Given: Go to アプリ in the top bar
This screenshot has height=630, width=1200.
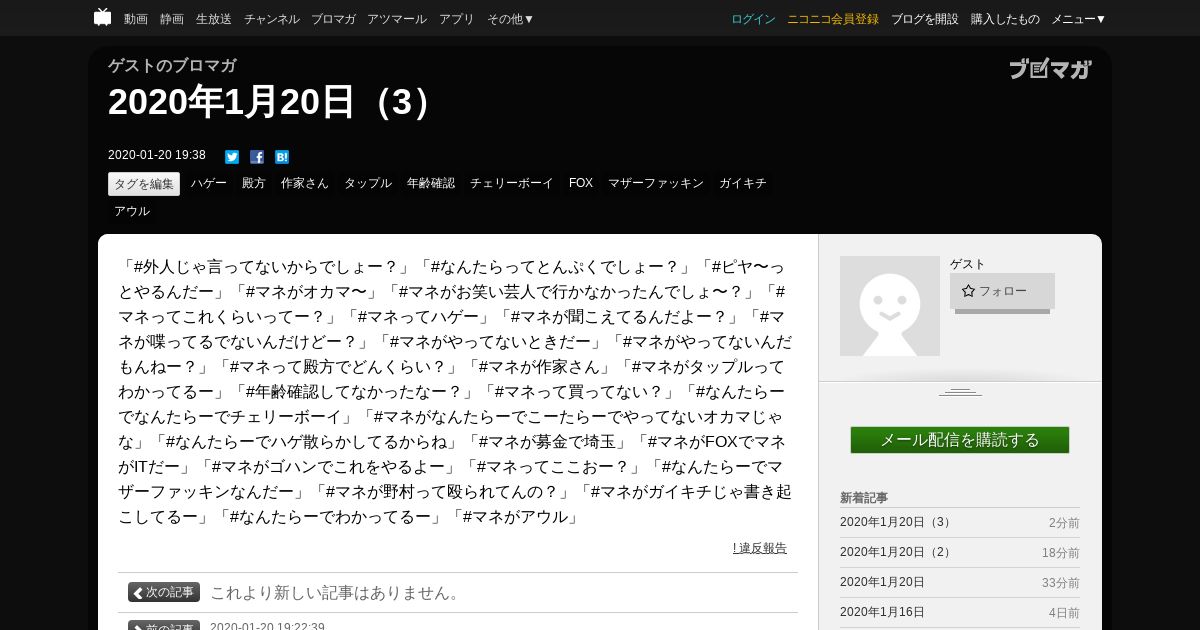Looking at the screenshot, I should [457, 19].
